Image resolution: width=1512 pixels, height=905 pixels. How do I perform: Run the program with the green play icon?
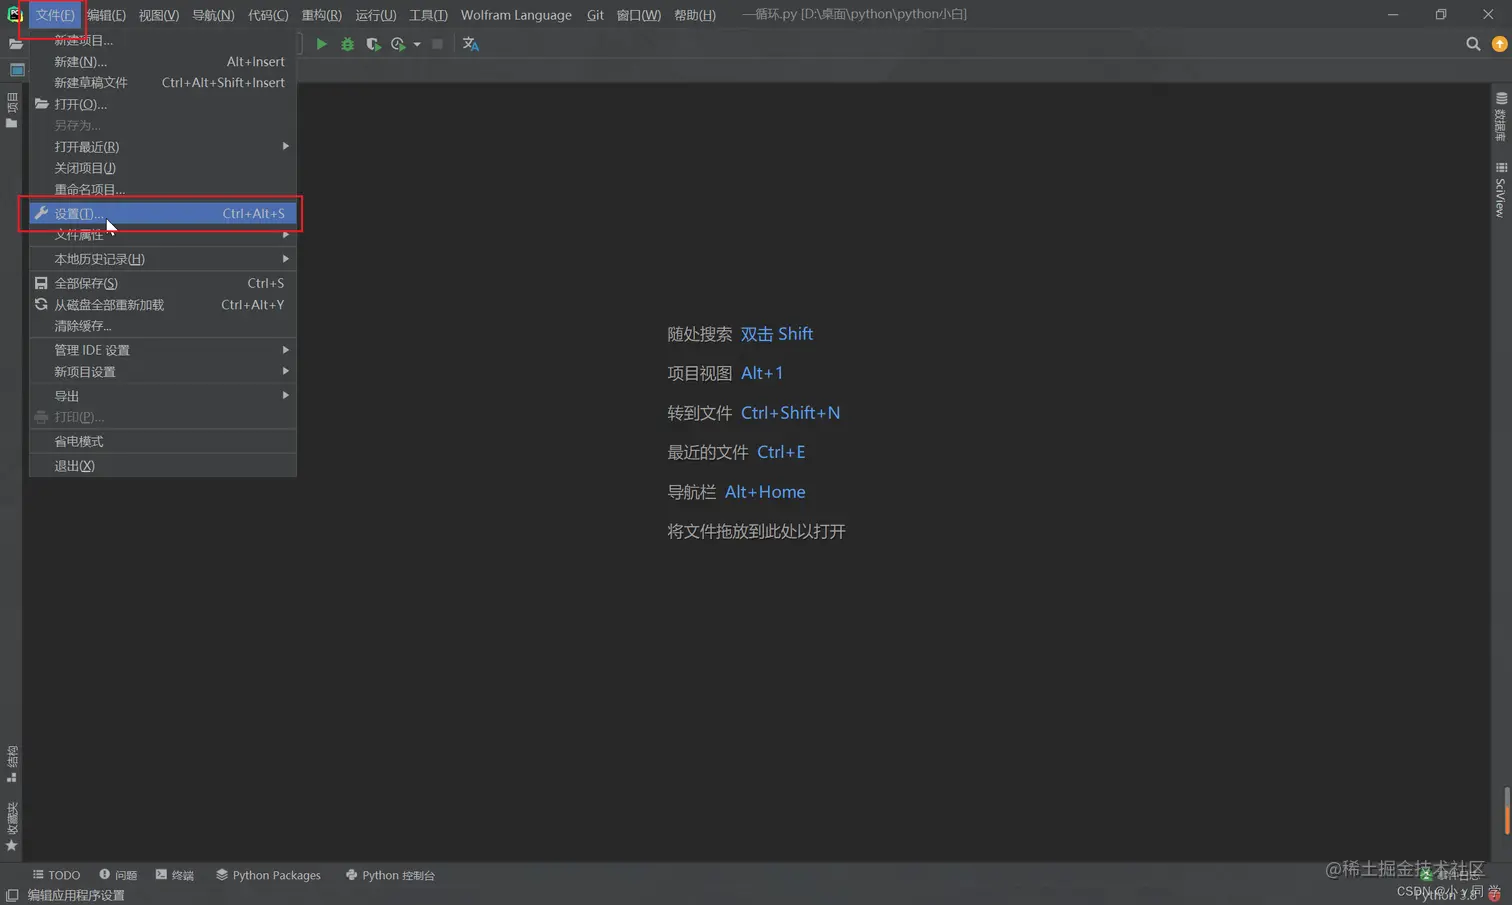tap(321, 44)
